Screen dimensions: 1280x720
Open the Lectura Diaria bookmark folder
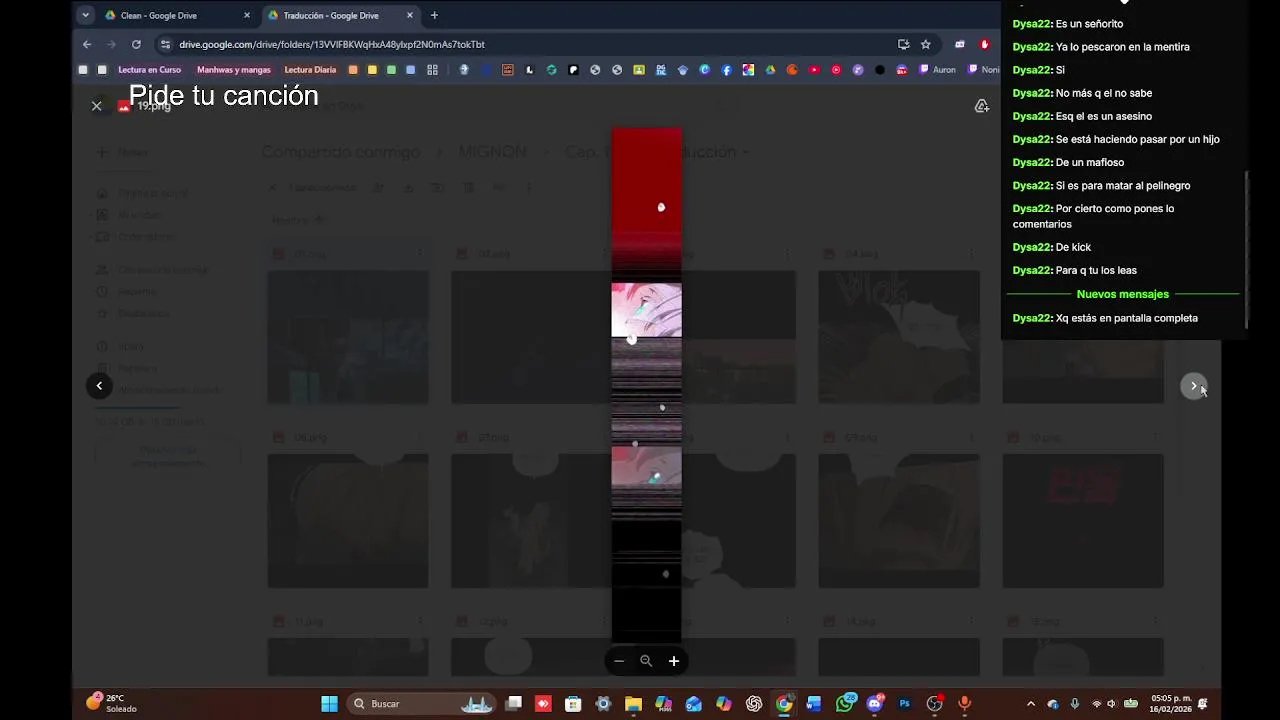[310, 70]
